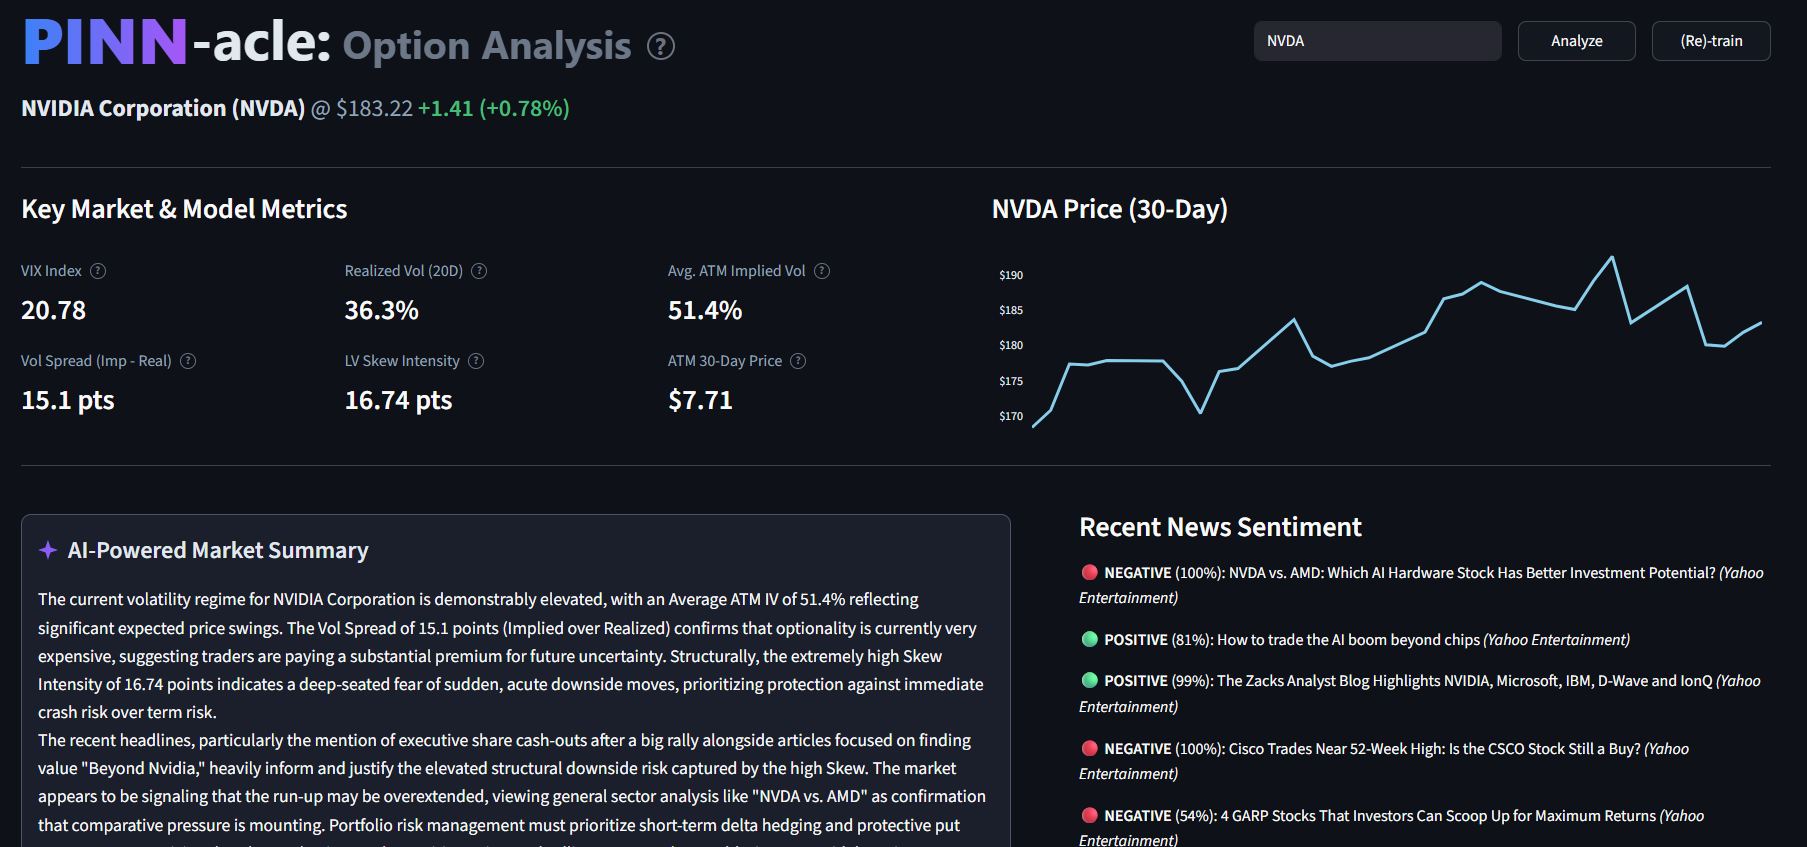Click LV Skew Intensity help icon
This screenshot has height=847, width=1807.
[476, 361]
